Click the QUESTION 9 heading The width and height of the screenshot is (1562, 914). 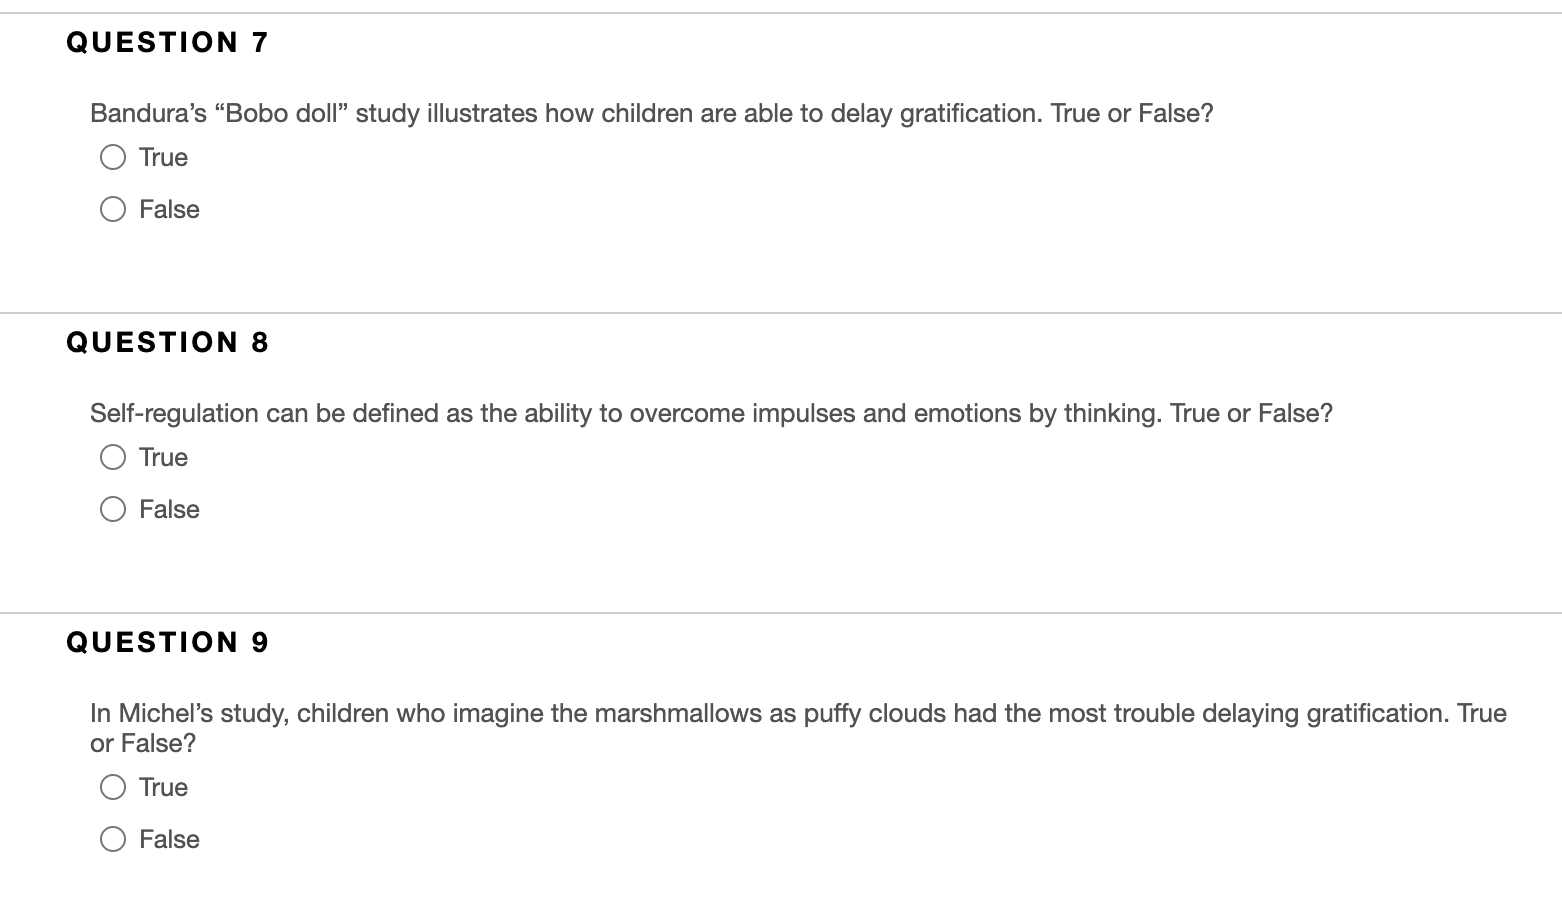[x=168, y=642]
